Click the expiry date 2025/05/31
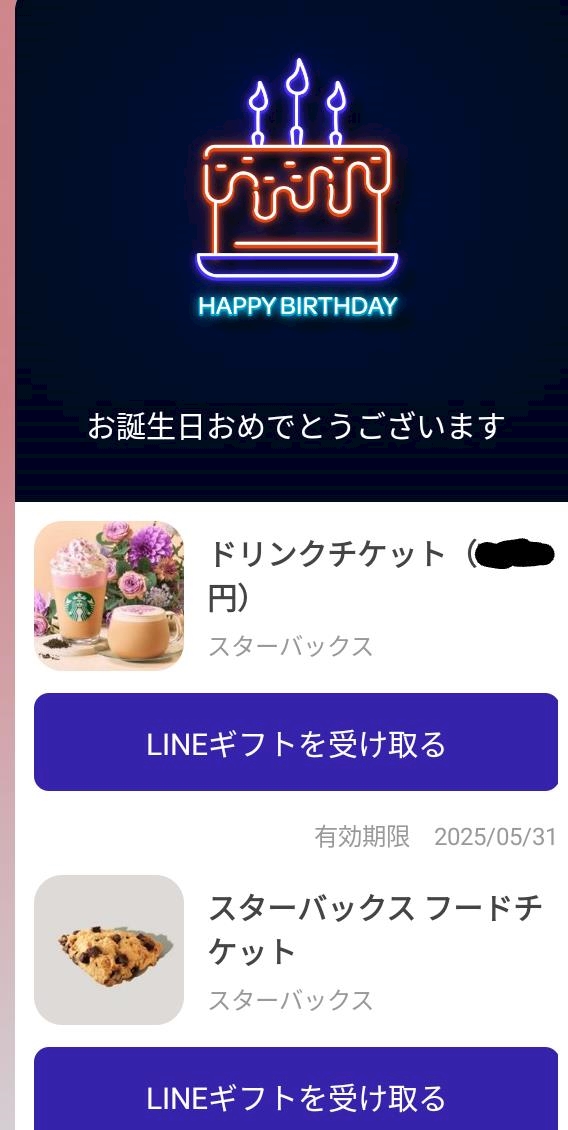This screenshot has height=1130, width=568. click(495, 837)
